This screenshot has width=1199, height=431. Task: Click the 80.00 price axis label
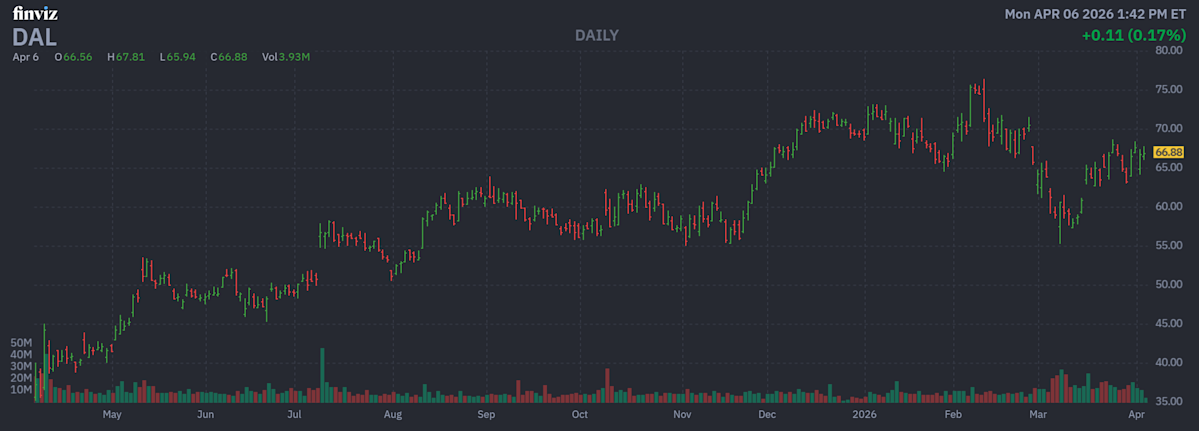(1169, 50)
